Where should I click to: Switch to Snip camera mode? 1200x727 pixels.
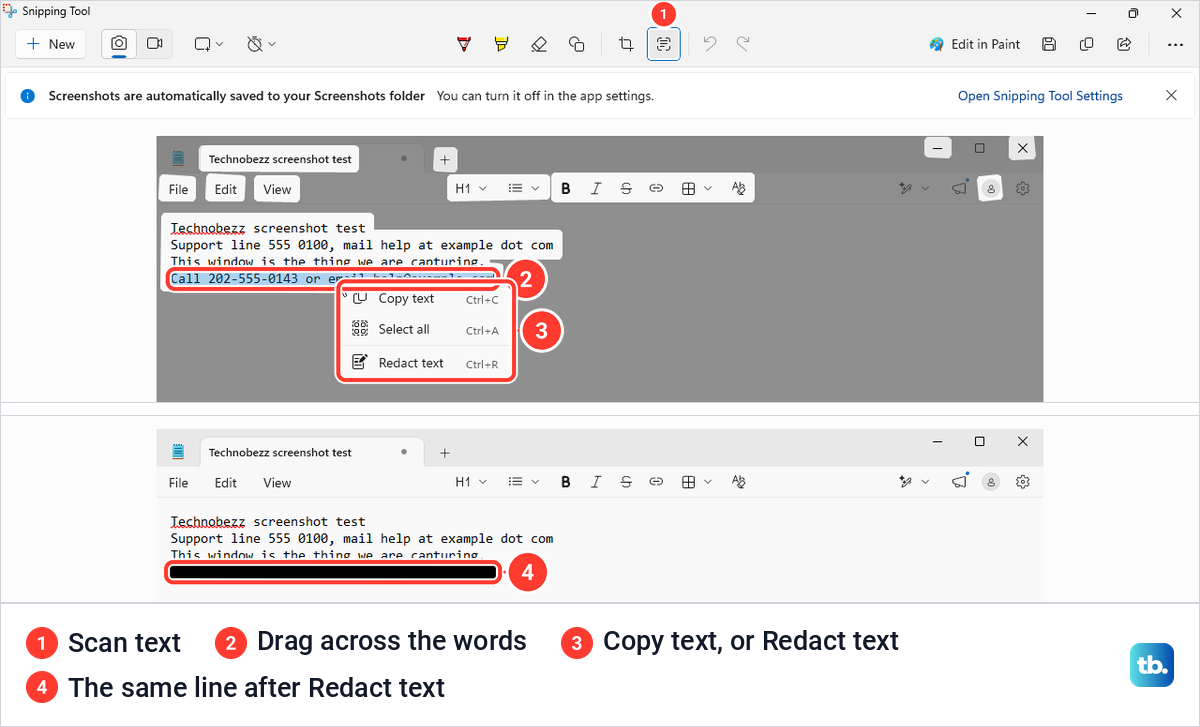pos(119,44)
